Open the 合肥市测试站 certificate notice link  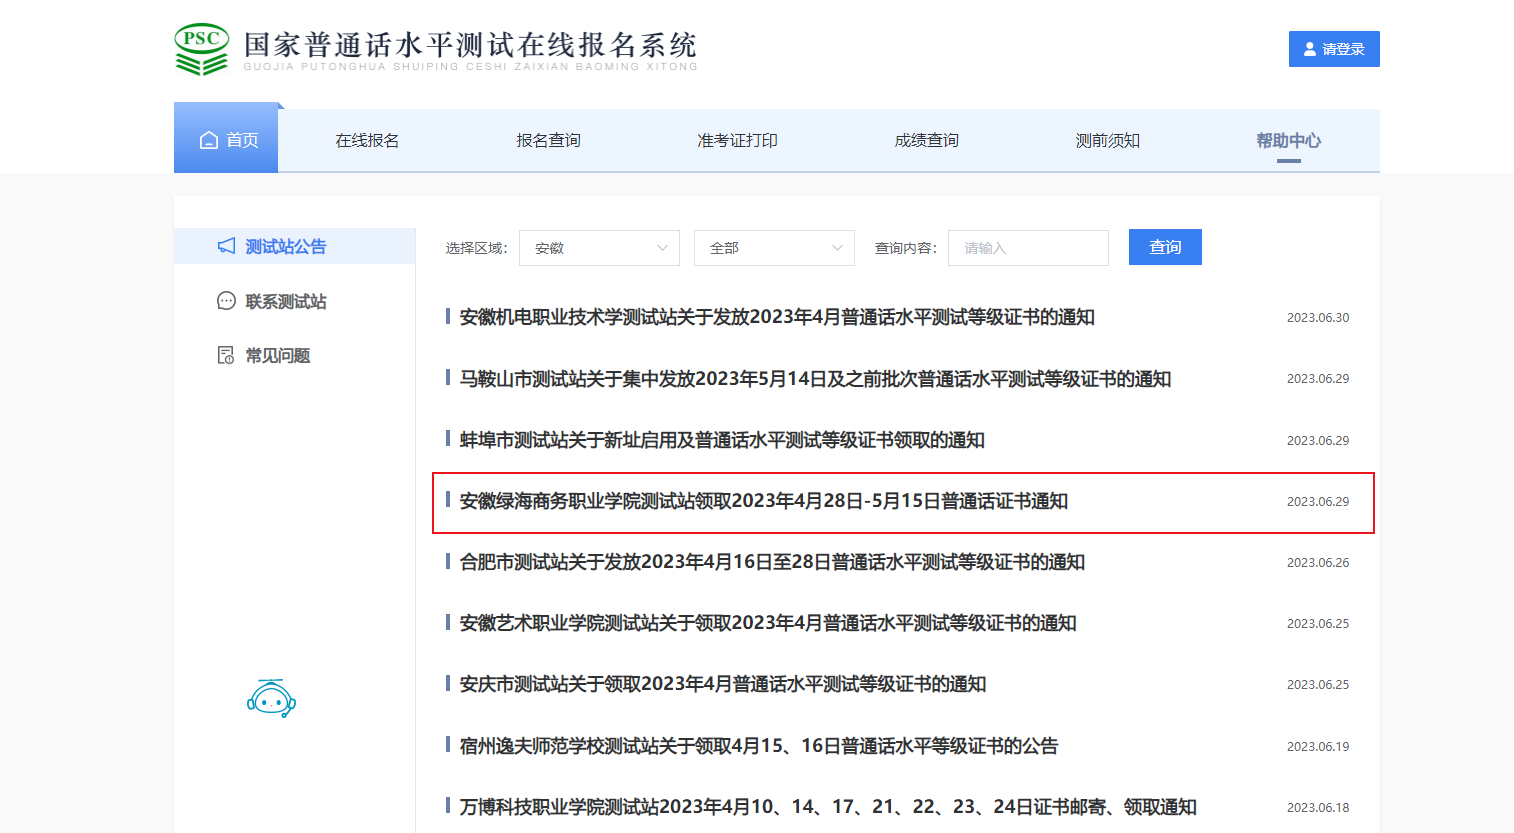click(x=772, y=562)
